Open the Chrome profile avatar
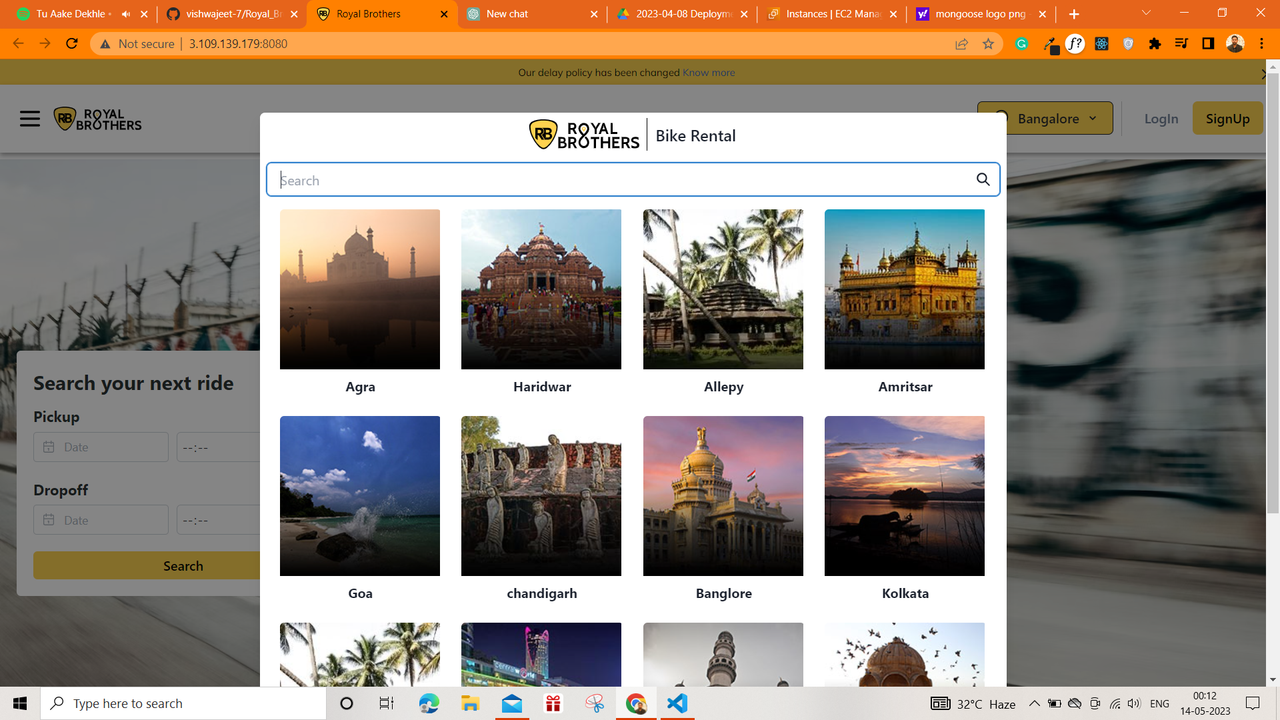This screenshot has width=1280, height=720. [1235, 44]
